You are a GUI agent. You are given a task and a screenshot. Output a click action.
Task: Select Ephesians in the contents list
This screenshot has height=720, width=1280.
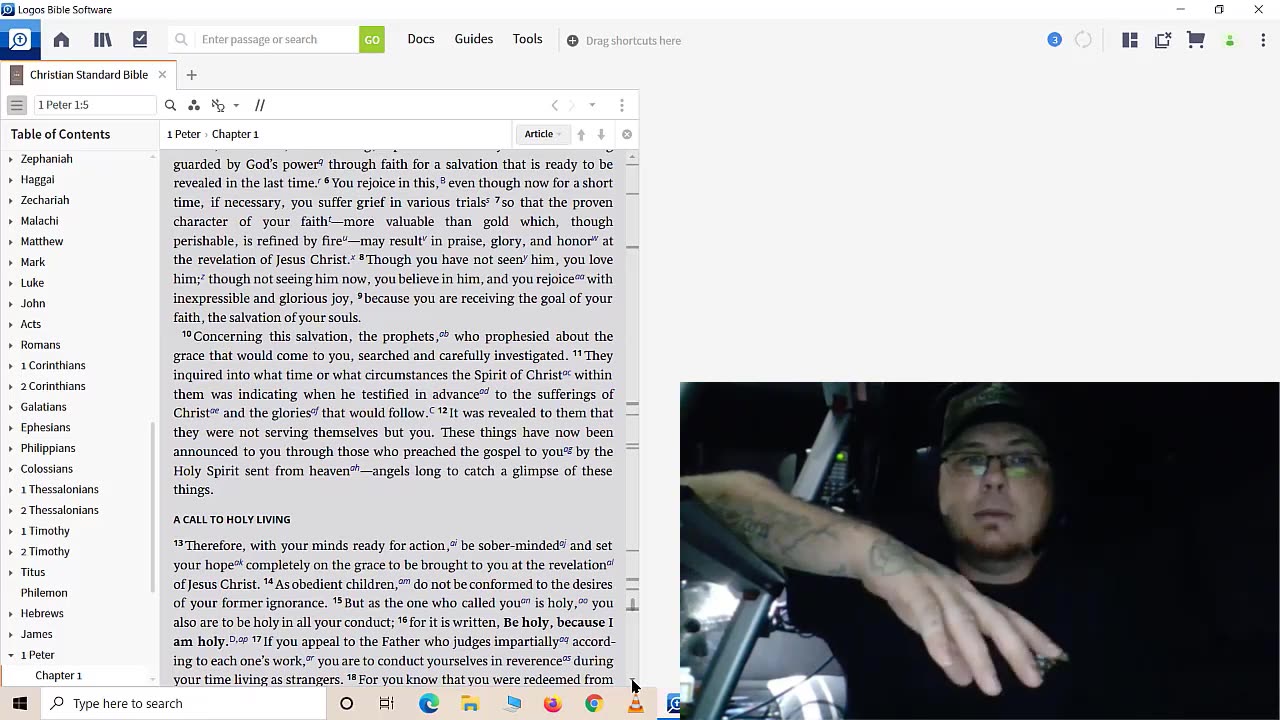click(45, 427)
